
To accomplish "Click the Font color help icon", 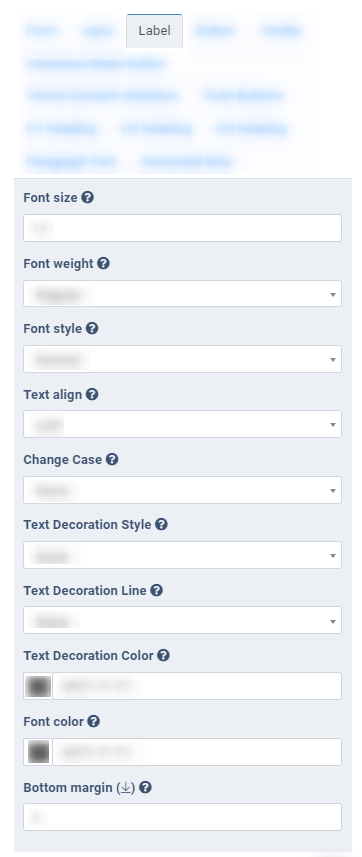I will [x=94, y=721].
